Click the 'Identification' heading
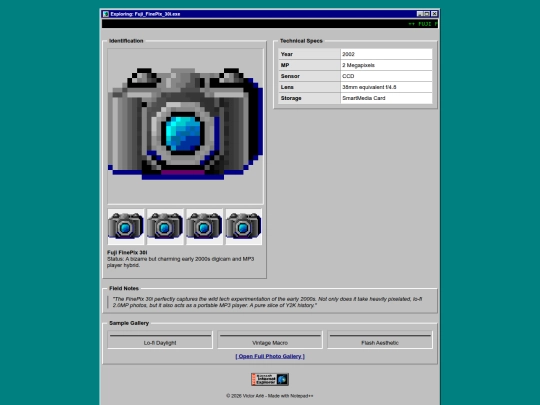This screenshot has height=405, width=540. click(126, 41)
